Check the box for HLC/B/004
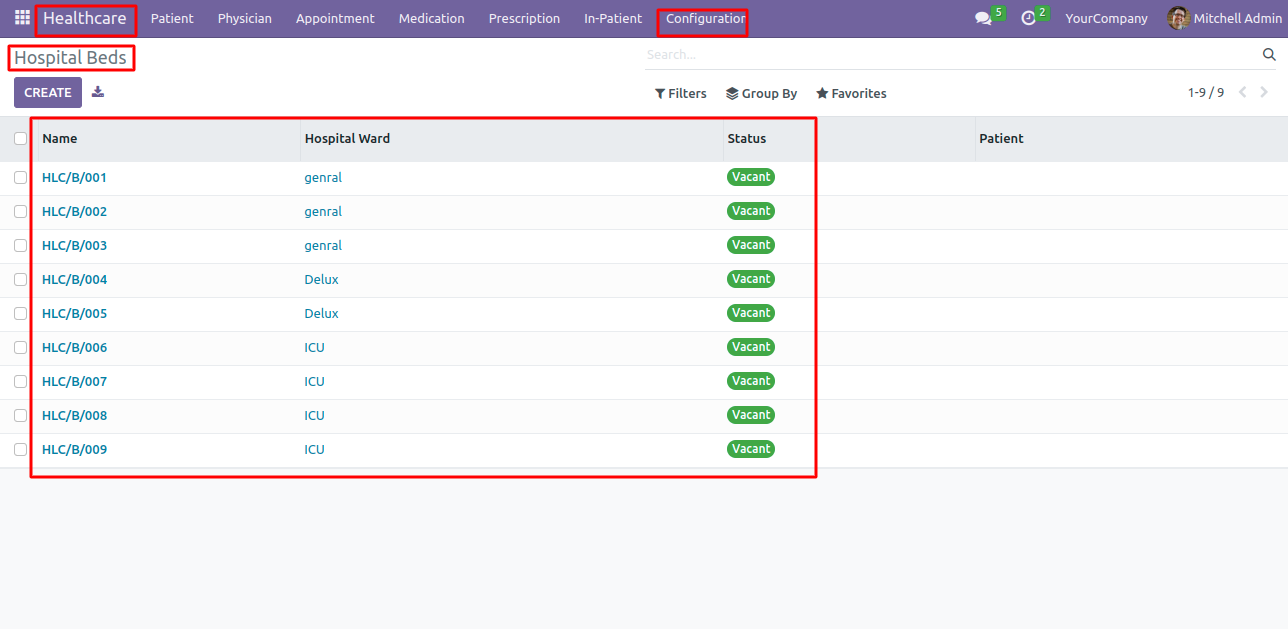 coord(20,280)
